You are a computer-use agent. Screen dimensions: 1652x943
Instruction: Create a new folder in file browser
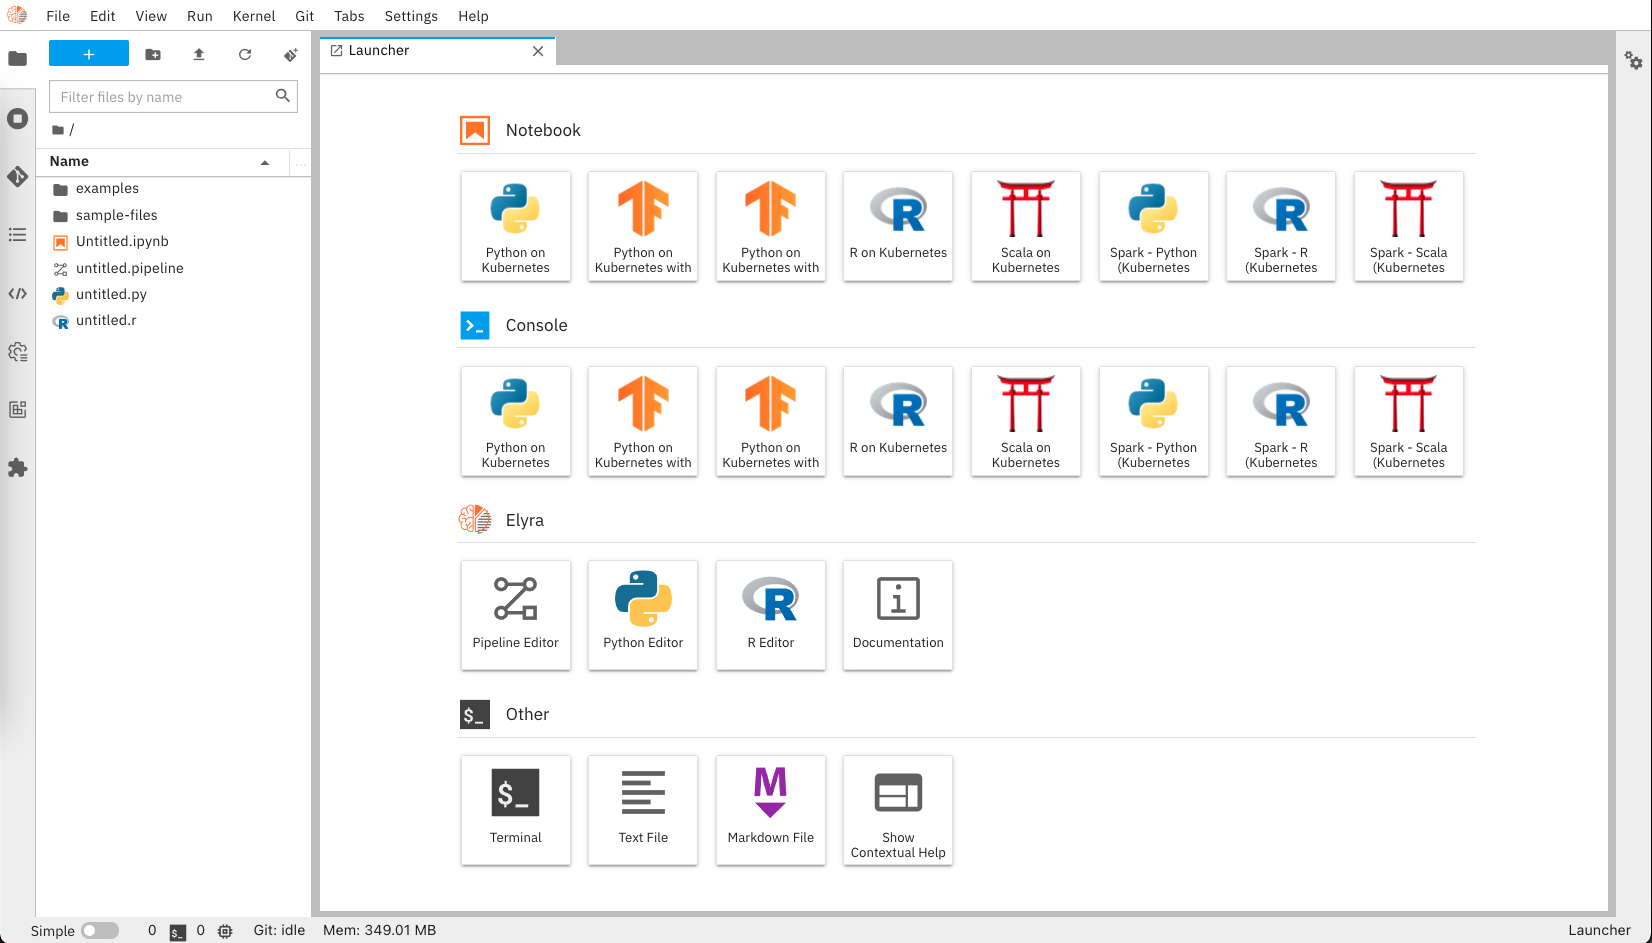pos(153,55)
